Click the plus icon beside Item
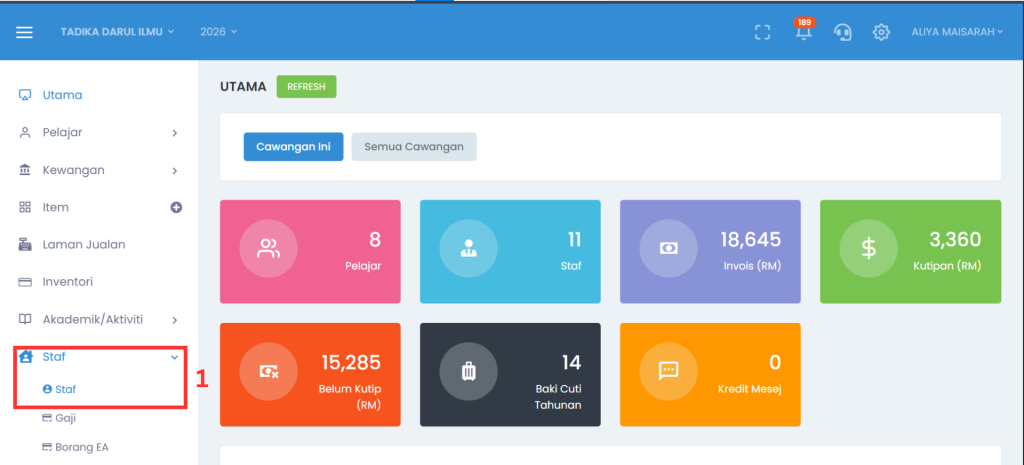1024x465 pixels. point(176,208)
